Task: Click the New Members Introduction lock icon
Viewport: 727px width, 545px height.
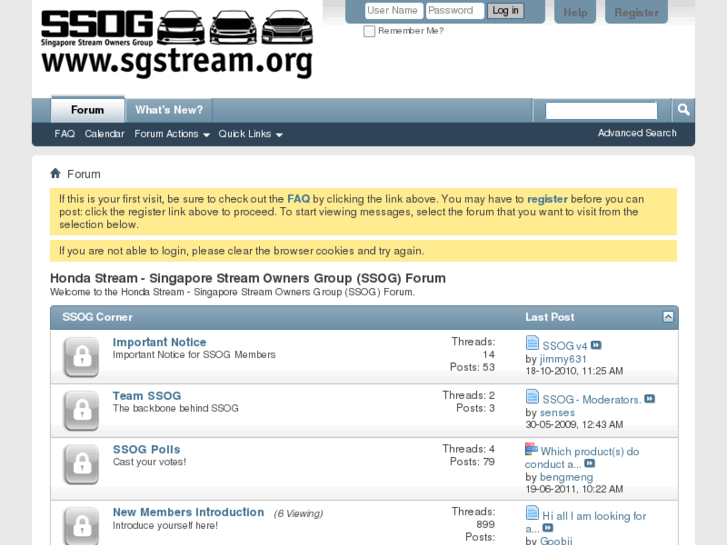Action: (82, 526)
